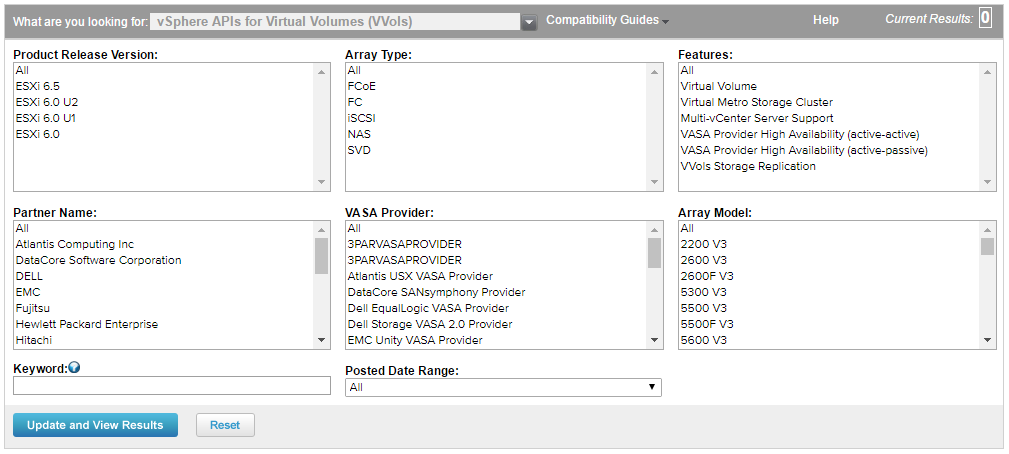Screen dimensions: 1009x454
Task: Select VVols Storage Replication feature
Action: pos(829,167)
